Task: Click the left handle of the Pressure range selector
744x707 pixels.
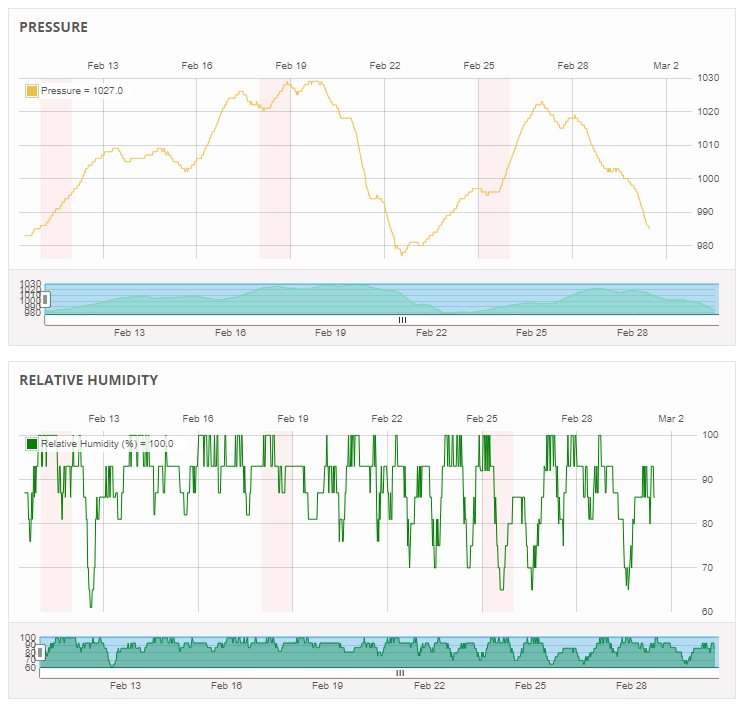Action: pos(45,299)
